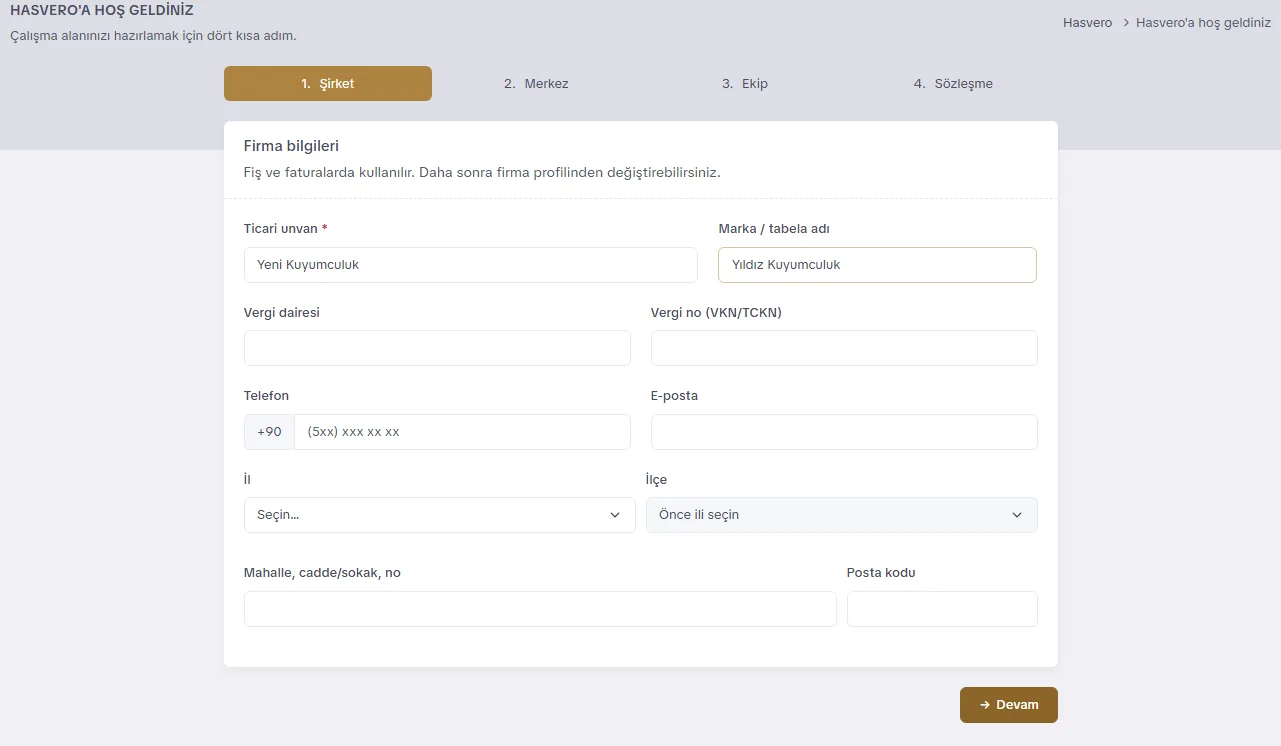Click the HASVERO'A HOŞ GELDİNİZ title

[102, 11]
